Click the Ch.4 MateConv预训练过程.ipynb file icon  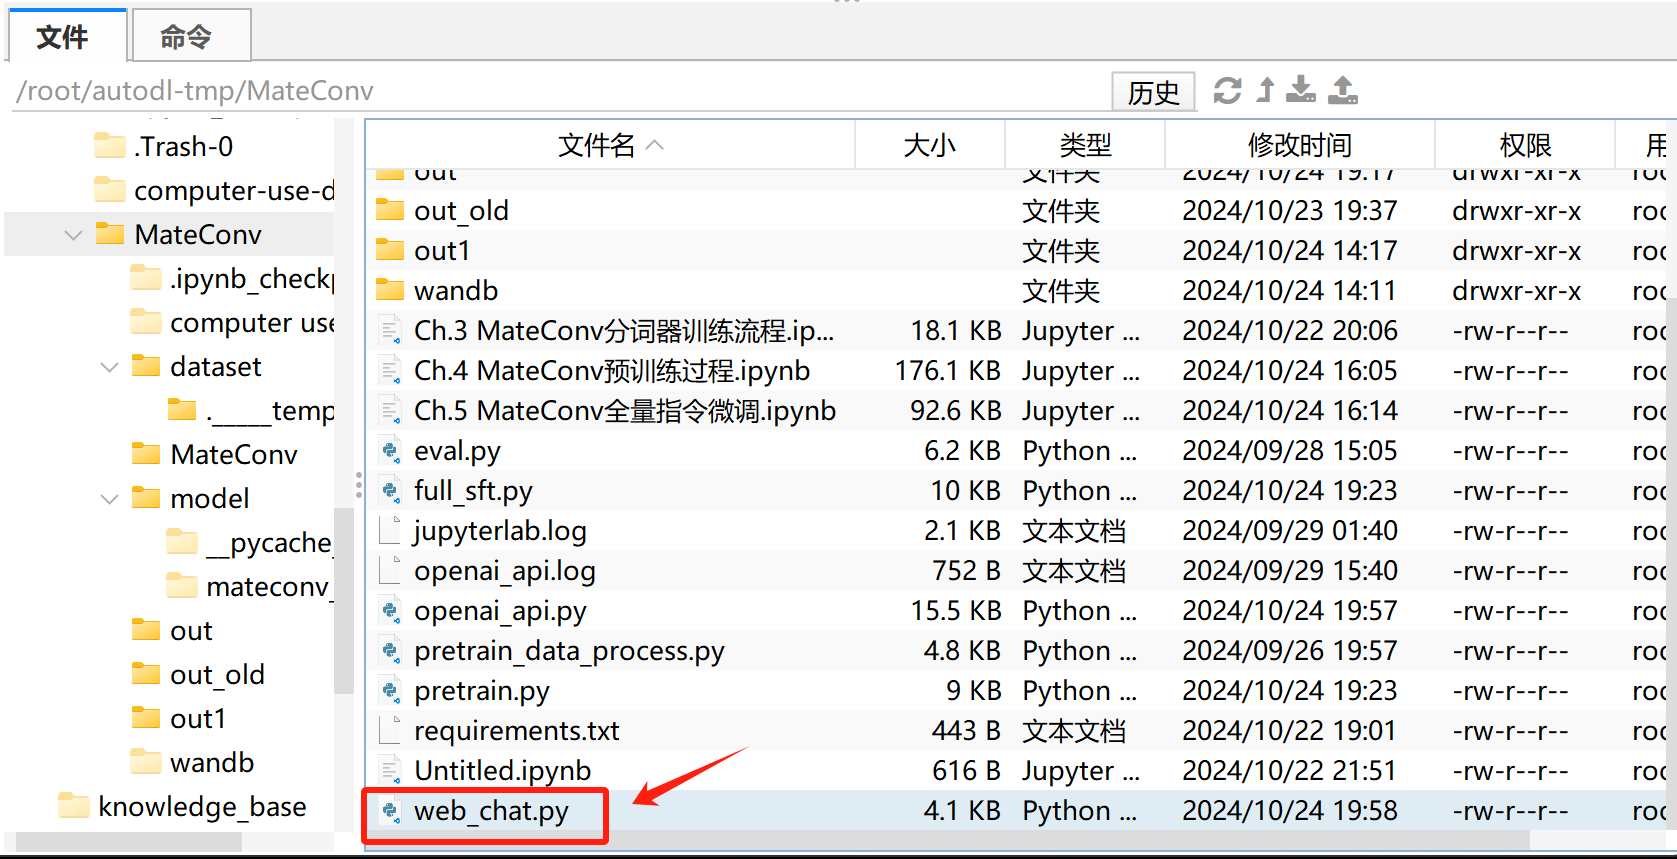(x=390, y=370)
